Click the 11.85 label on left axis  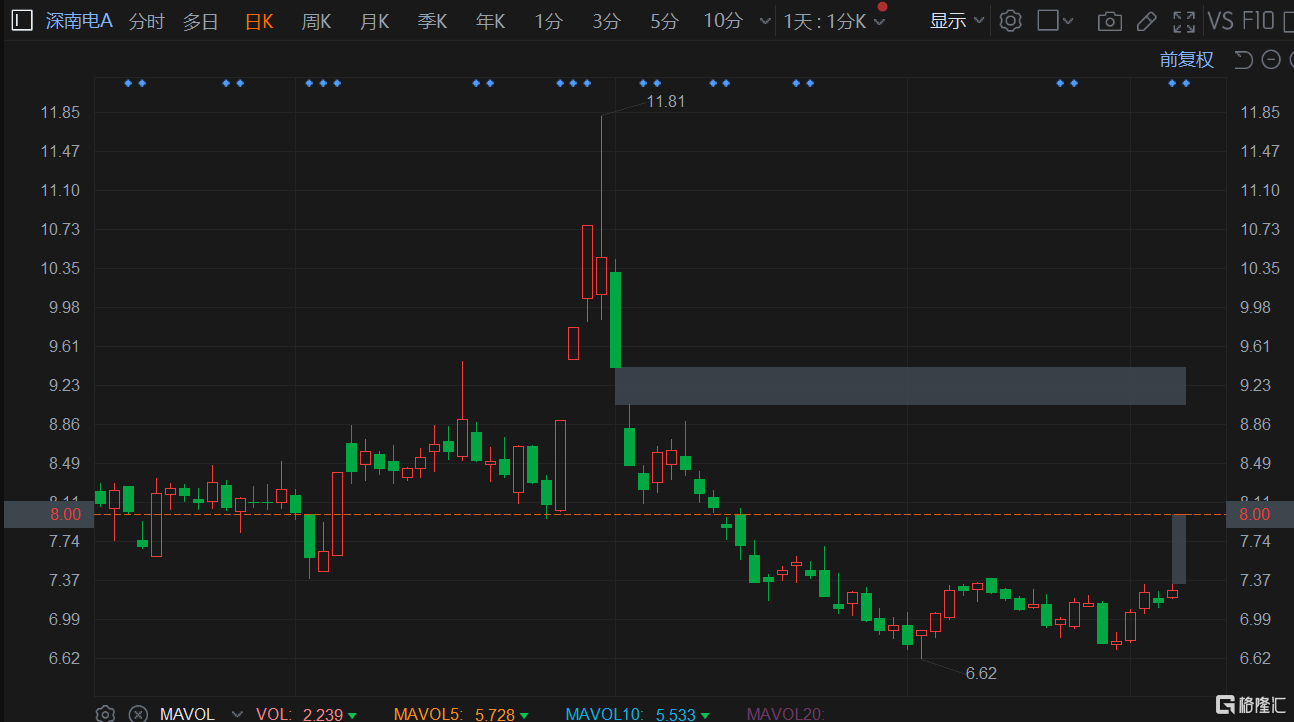pyautogui.click(x=60, y=112)
